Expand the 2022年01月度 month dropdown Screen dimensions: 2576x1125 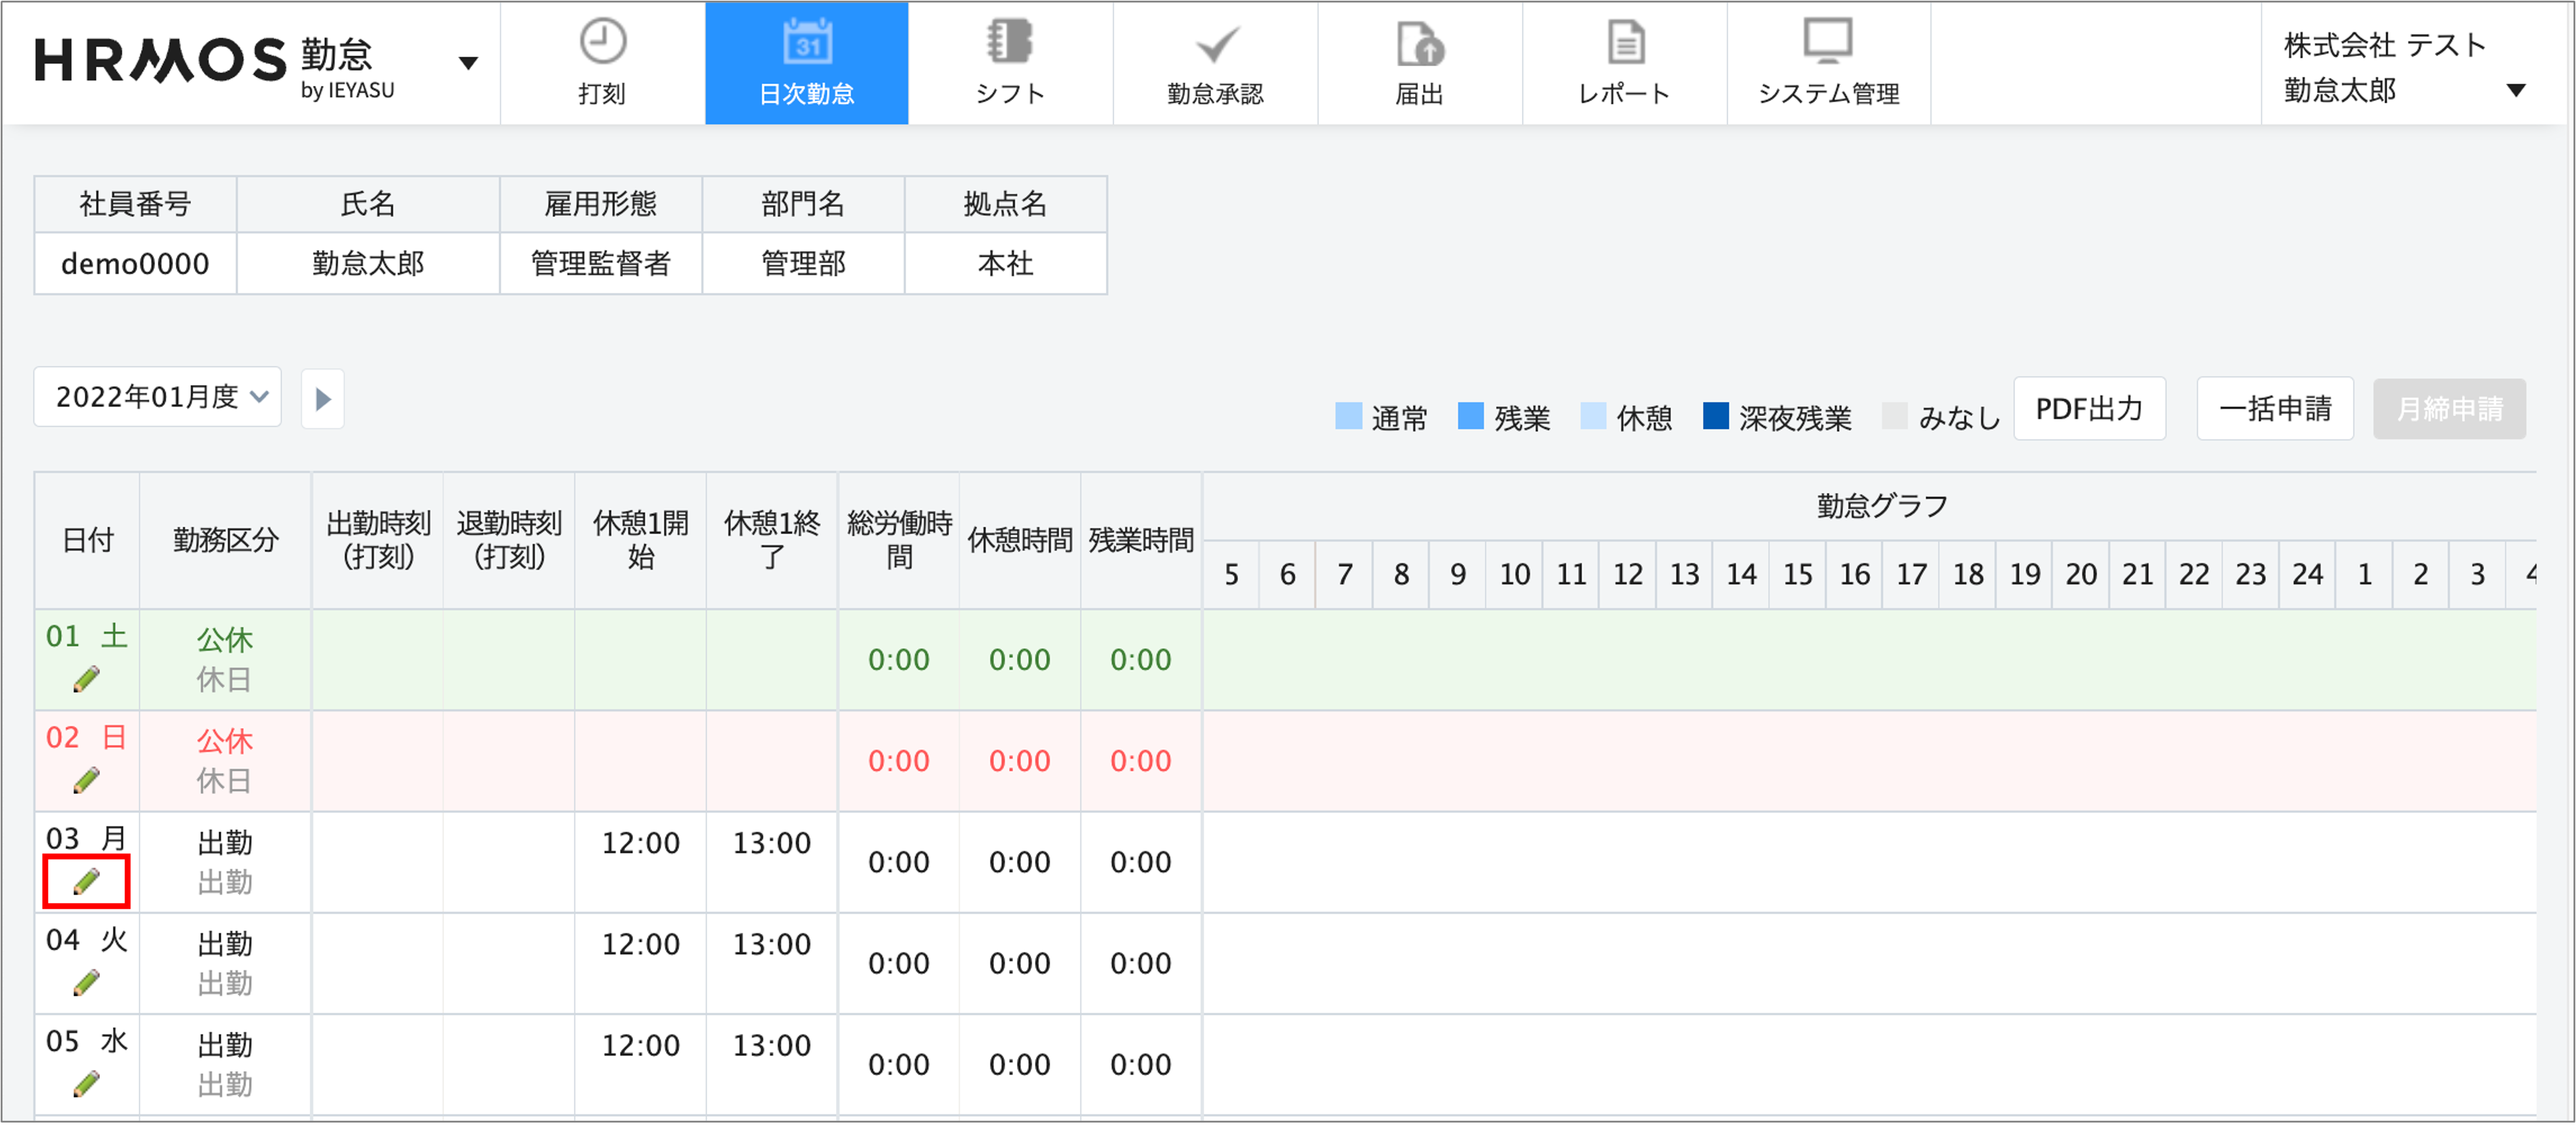(158, 397)
